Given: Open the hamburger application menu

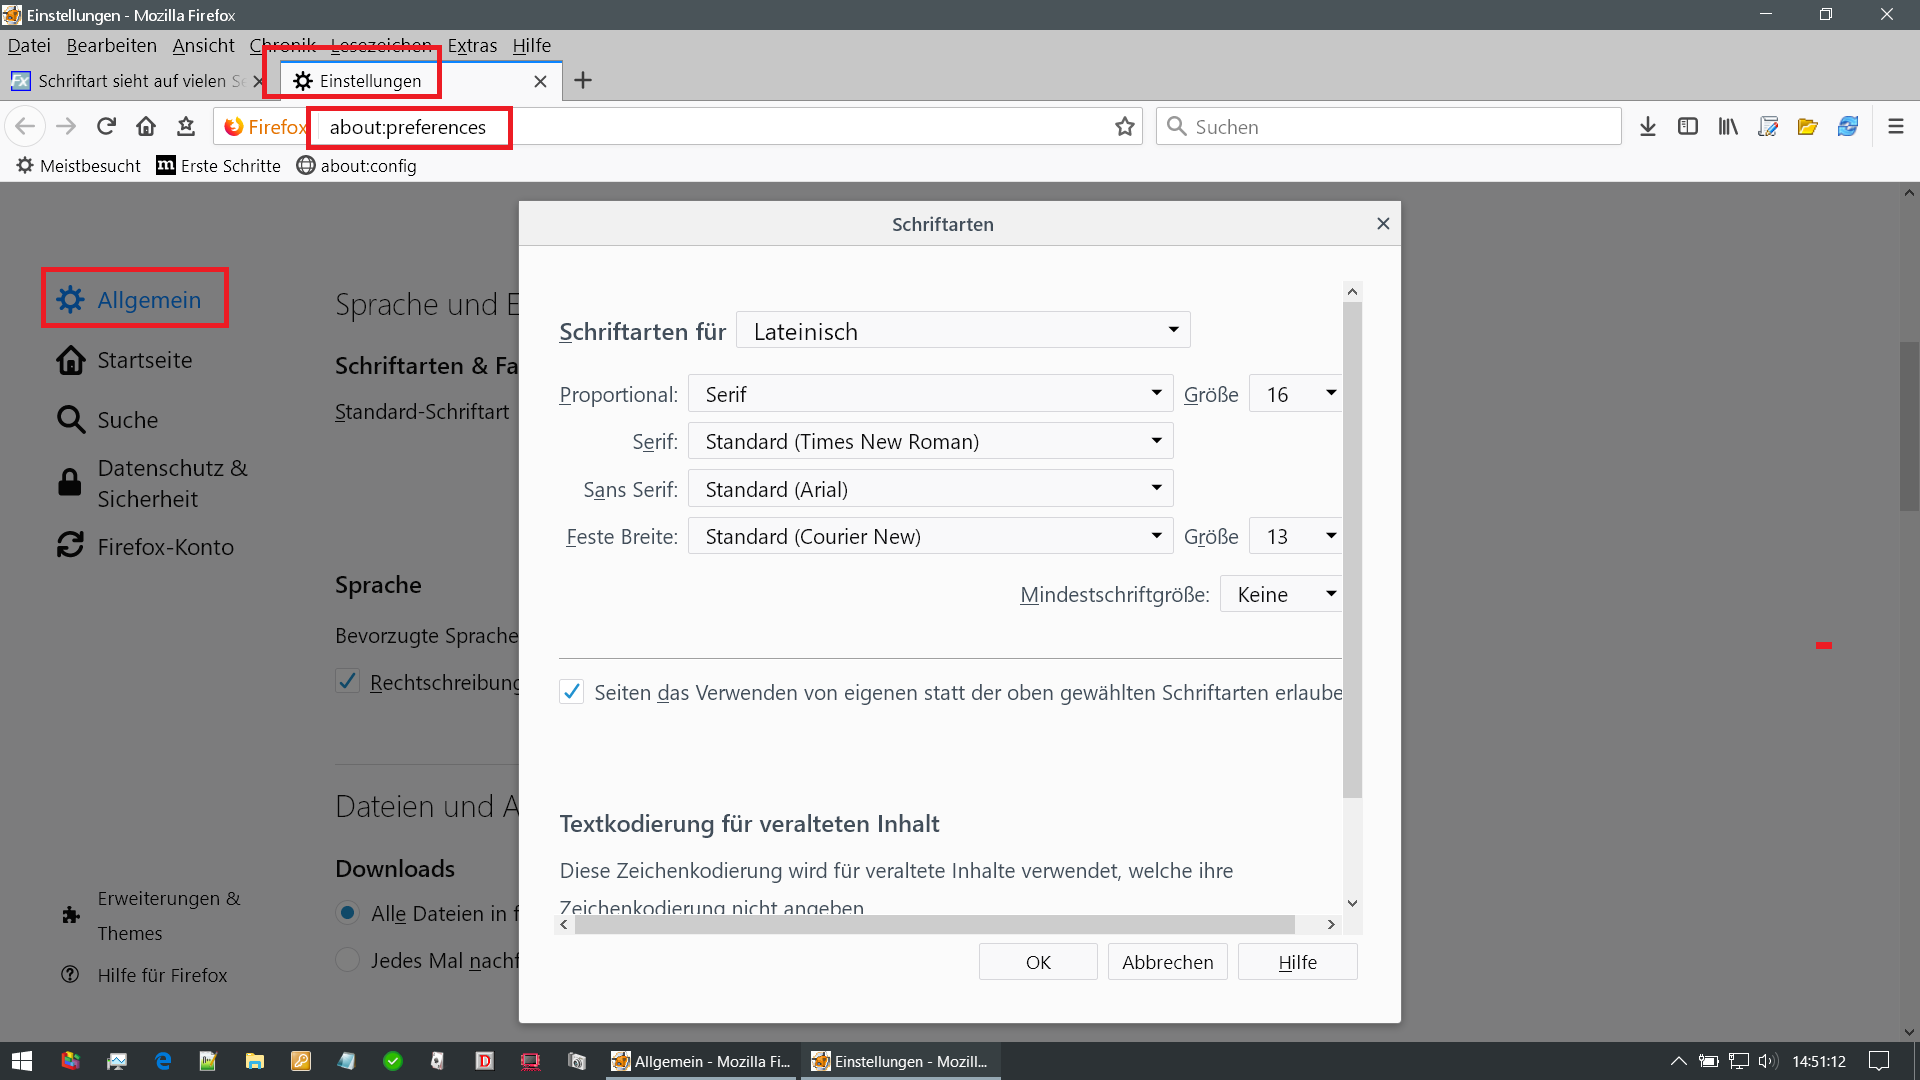Looking at the screenshot, I should (x=1895, y=126).
